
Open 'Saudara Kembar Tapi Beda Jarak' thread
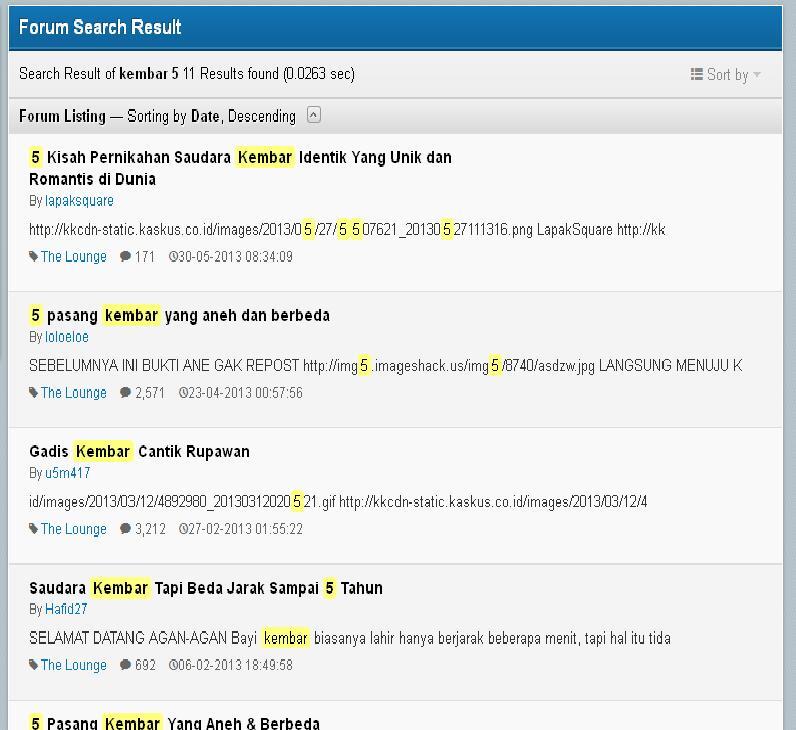pos(205,588)
